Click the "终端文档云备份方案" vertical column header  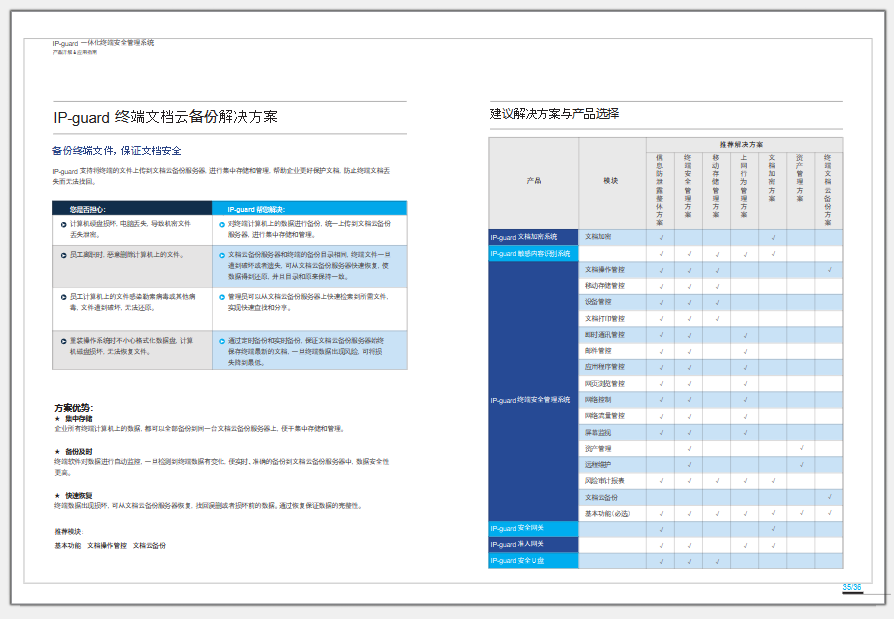pyautogui.click(x=828, y=190)
